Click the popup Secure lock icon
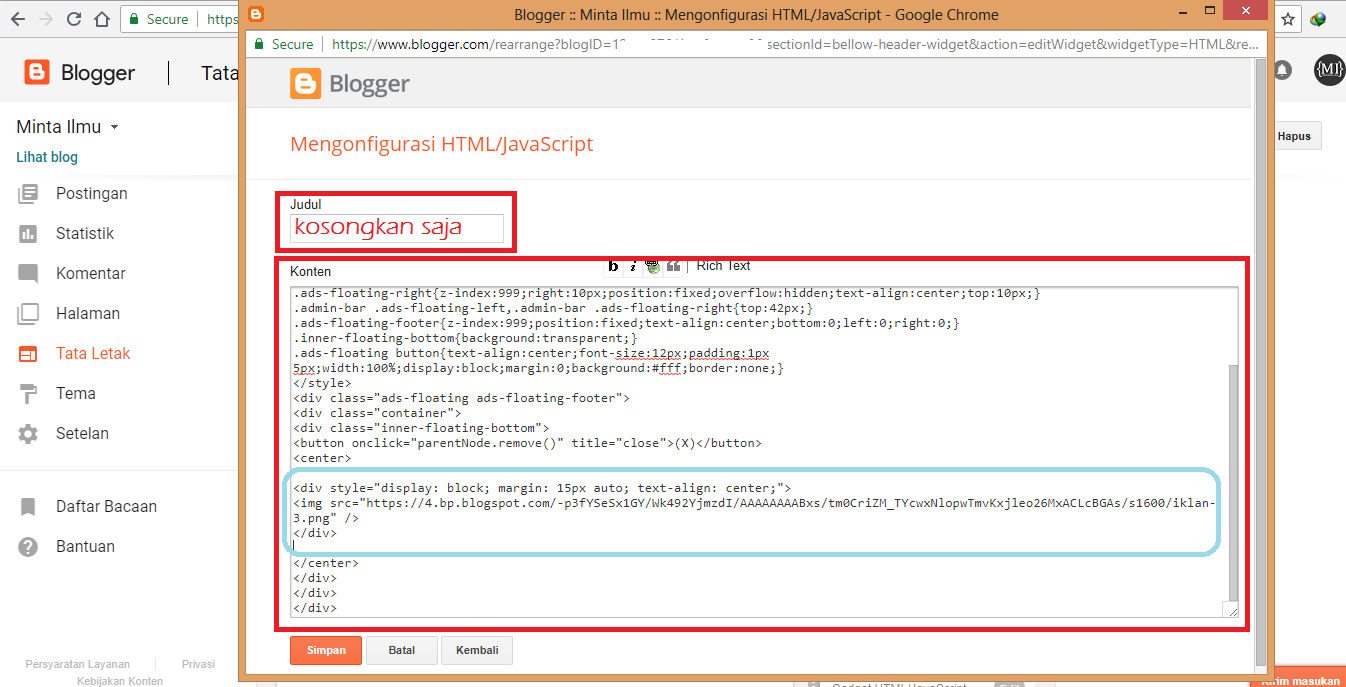 259,44
